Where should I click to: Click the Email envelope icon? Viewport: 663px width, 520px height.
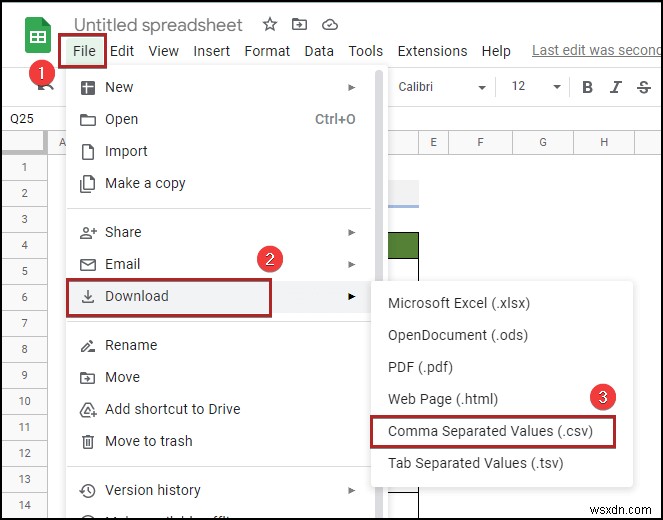pyautogui.click(x=88, y=265)
